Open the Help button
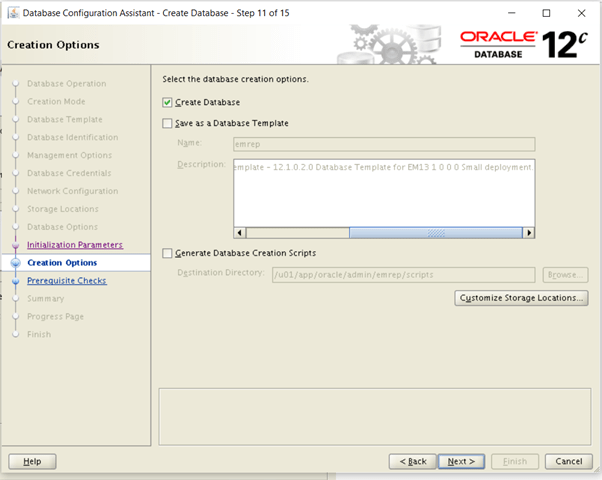The width and height of the screenshot is (602, 480). (x=32, y=461)
